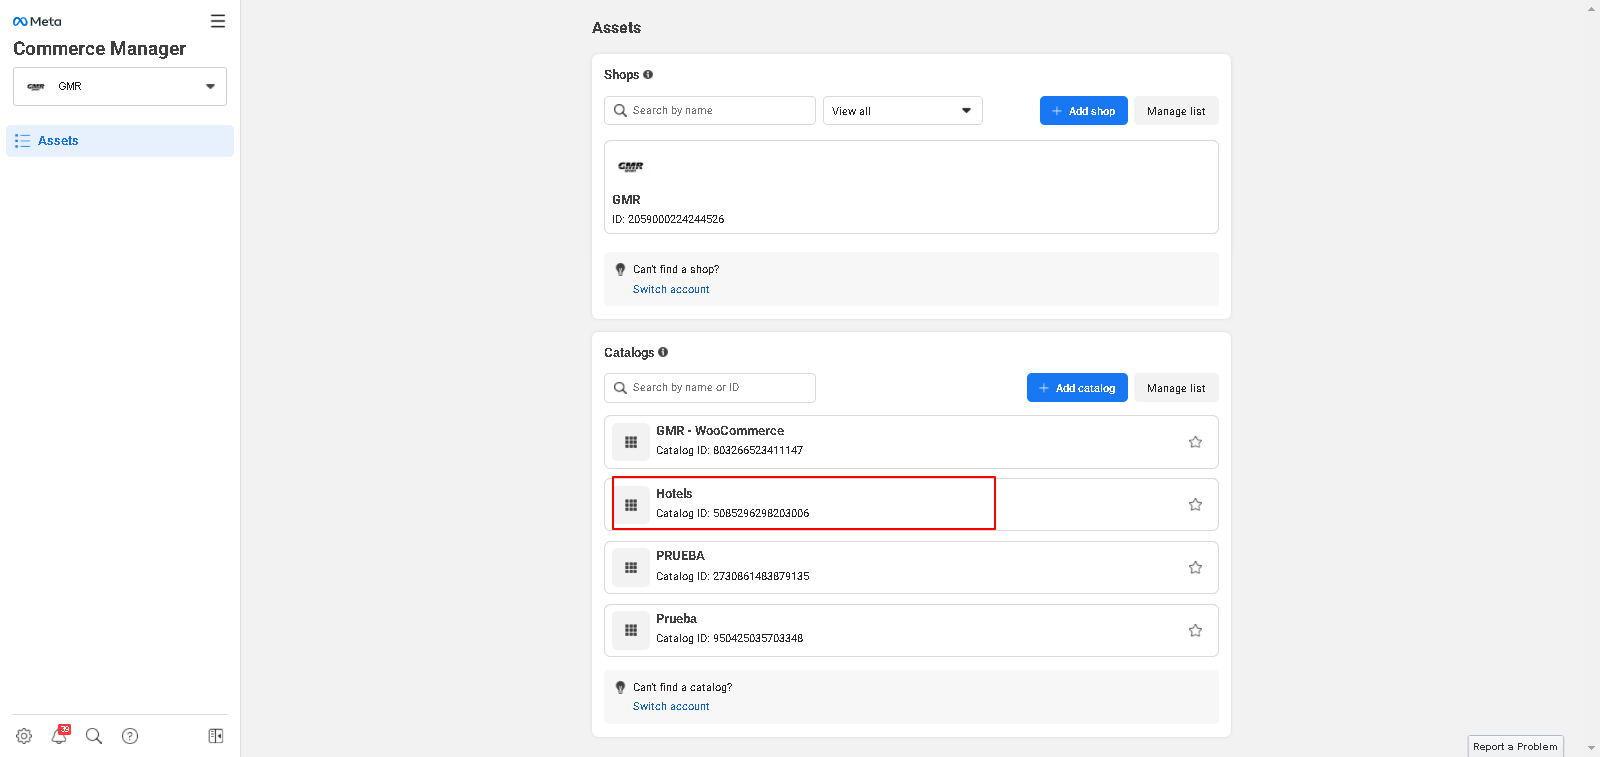This screenshot has height=757, width=1600.
Task: Click the lightbulb icon by Can't find a shop
Action: click(x=620, y=269)
